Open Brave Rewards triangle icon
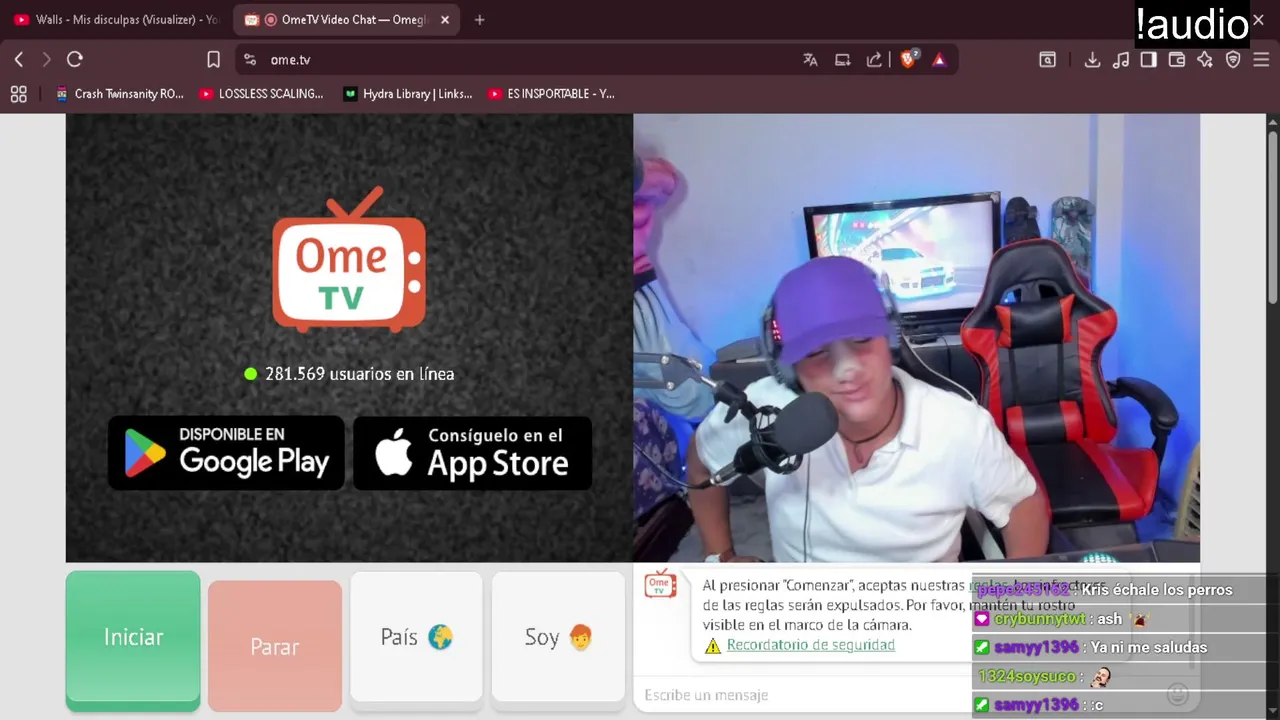The image size is (1280, 720). pos(939,60)
